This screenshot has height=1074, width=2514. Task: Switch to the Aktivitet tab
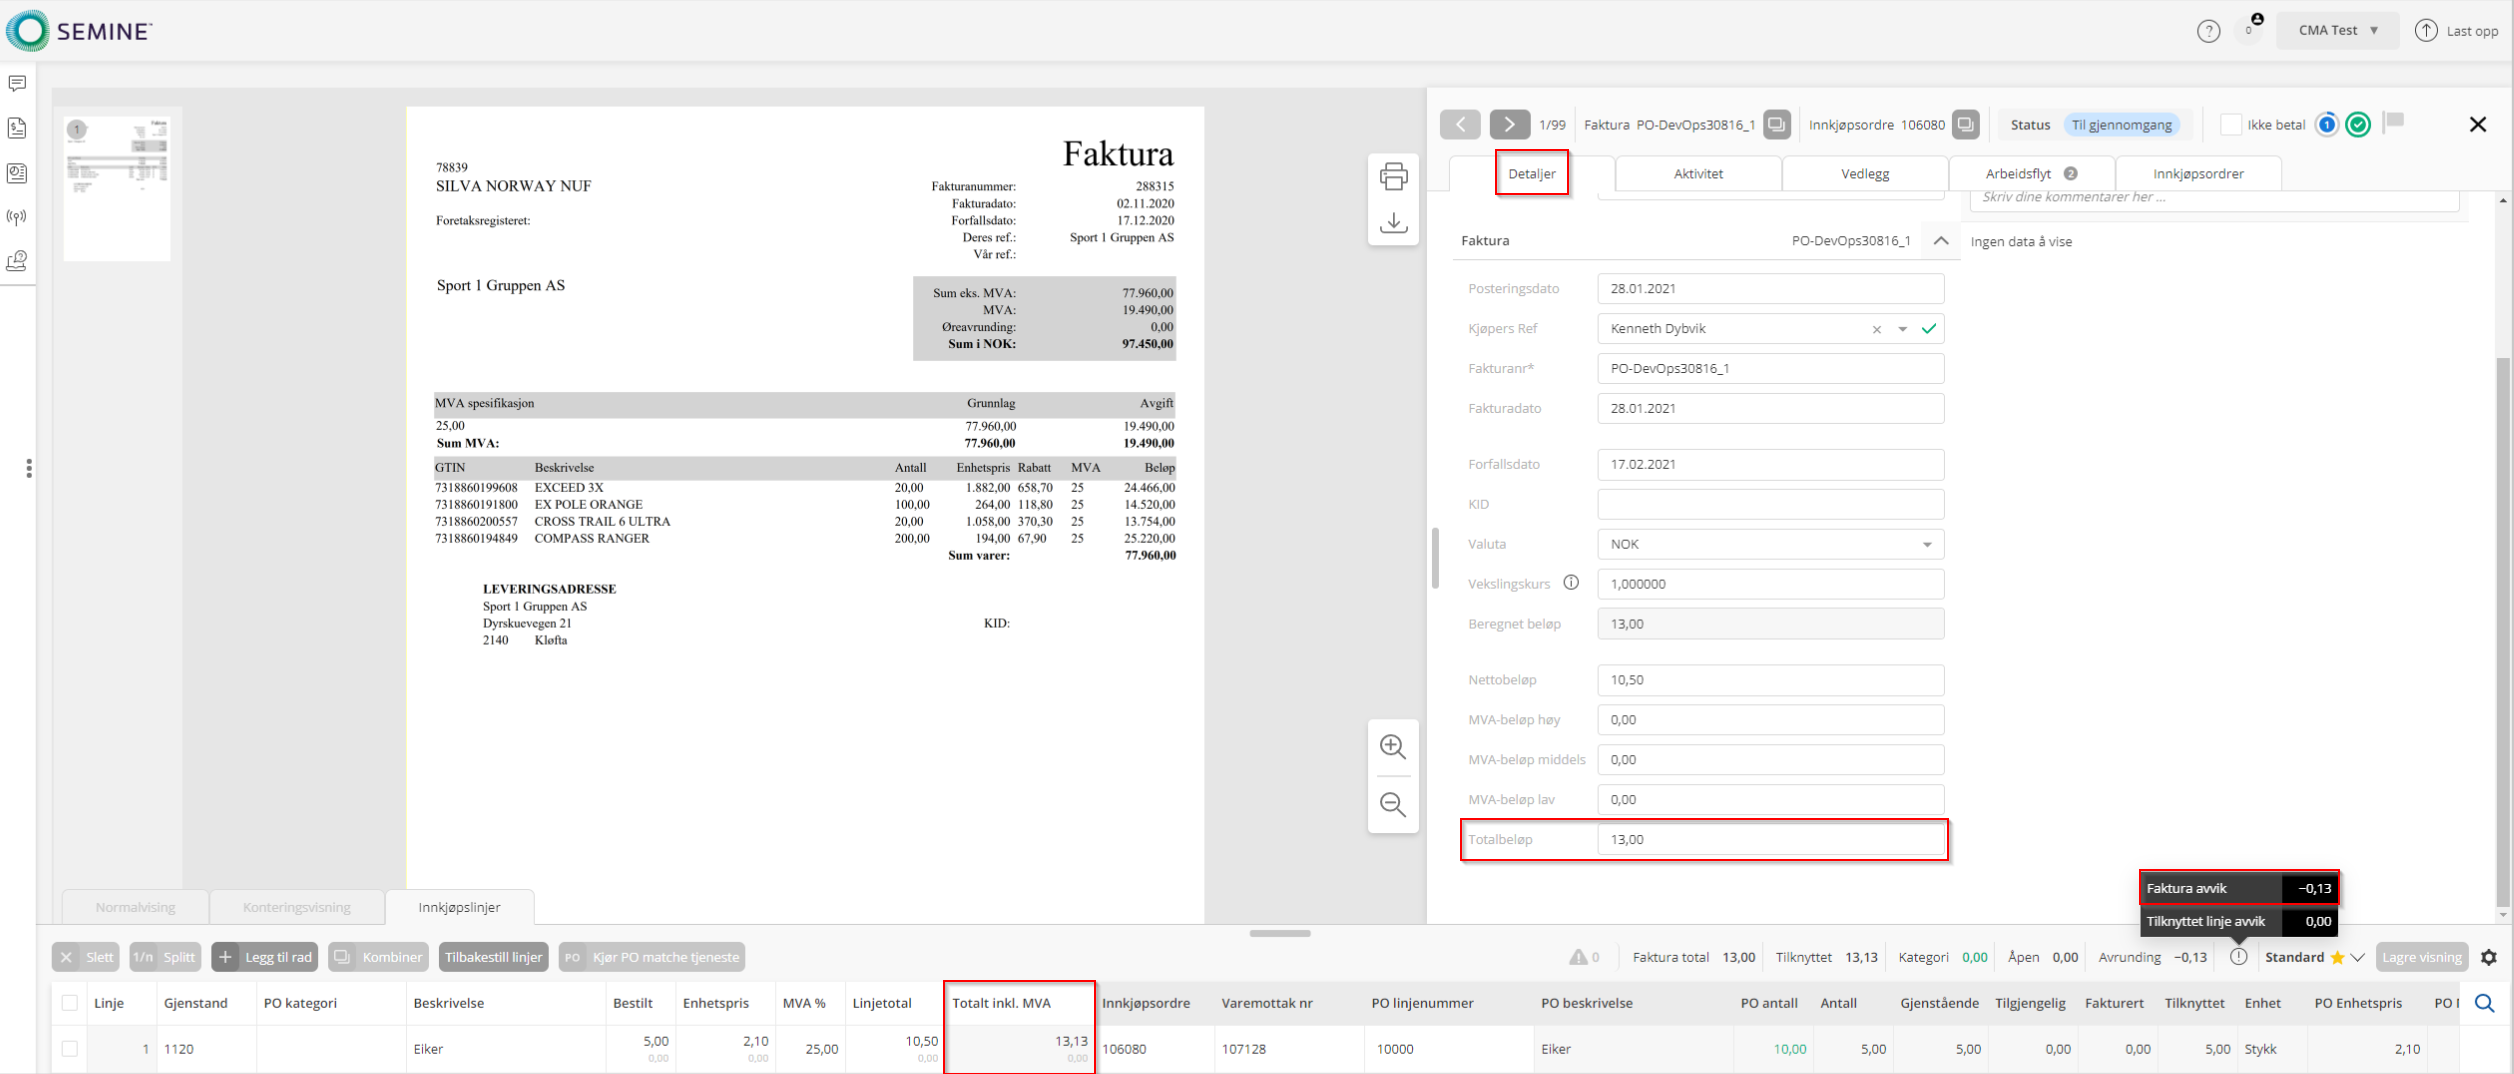coord(1698,174)
